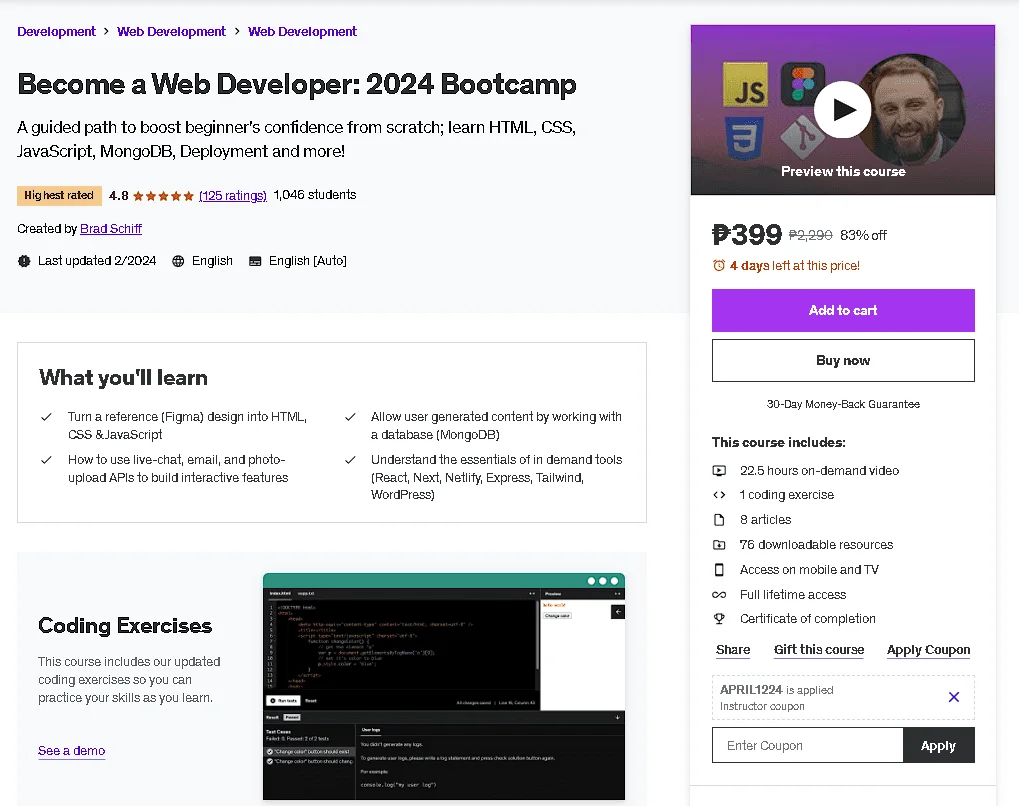Play the course preview video

tap(843, 109)
